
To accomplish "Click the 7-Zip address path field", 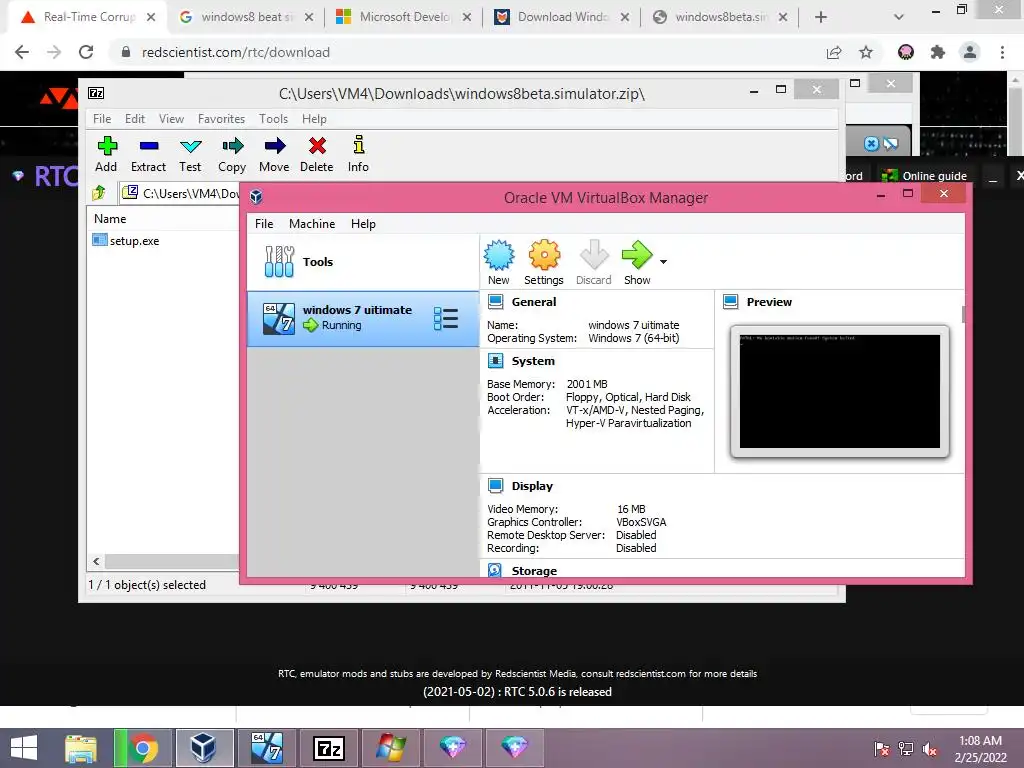I will coord(181,193).
